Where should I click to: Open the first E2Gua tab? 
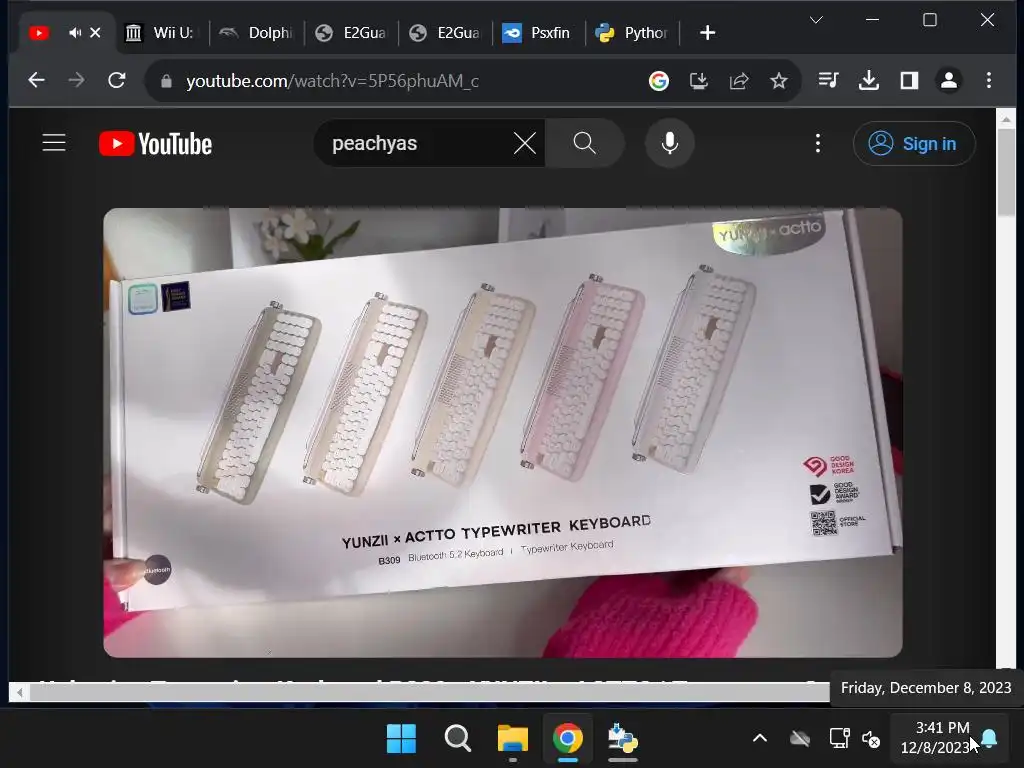351,32
